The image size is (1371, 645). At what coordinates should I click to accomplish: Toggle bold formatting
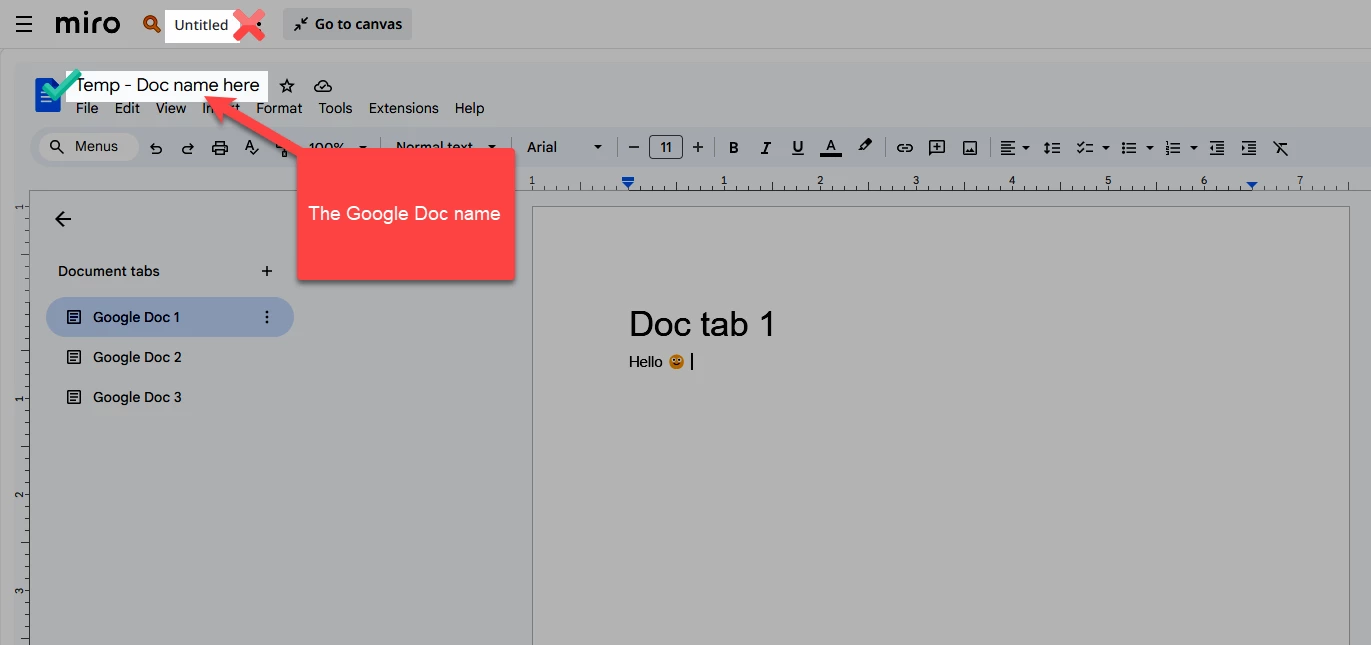coord(733,148)
